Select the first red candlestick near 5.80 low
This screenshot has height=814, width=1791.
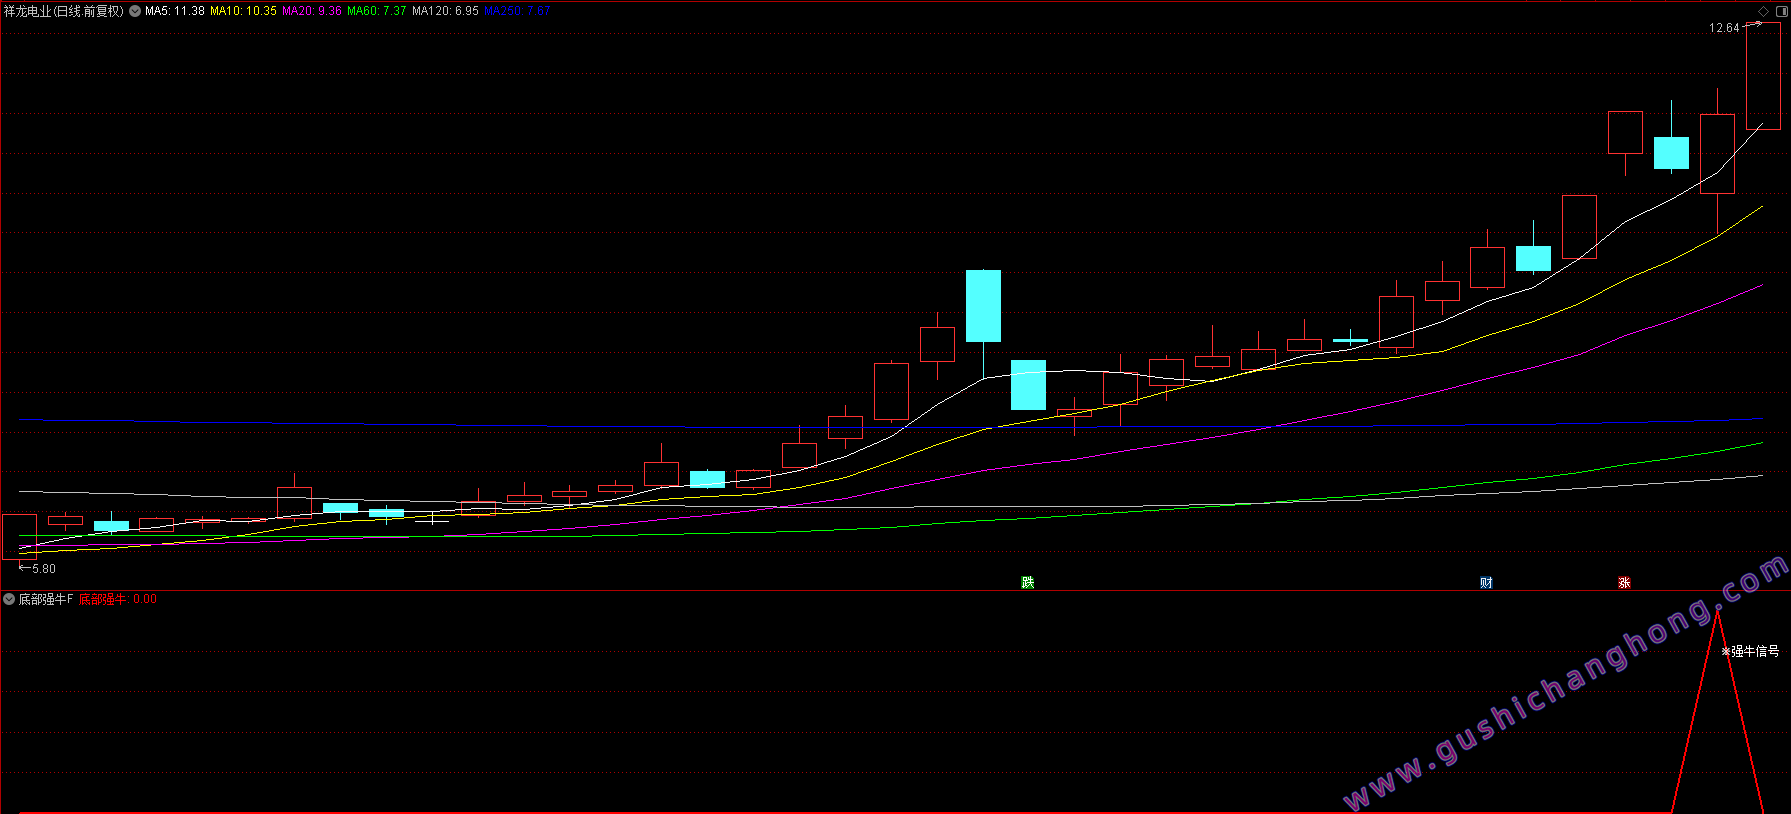coord(19,536)
